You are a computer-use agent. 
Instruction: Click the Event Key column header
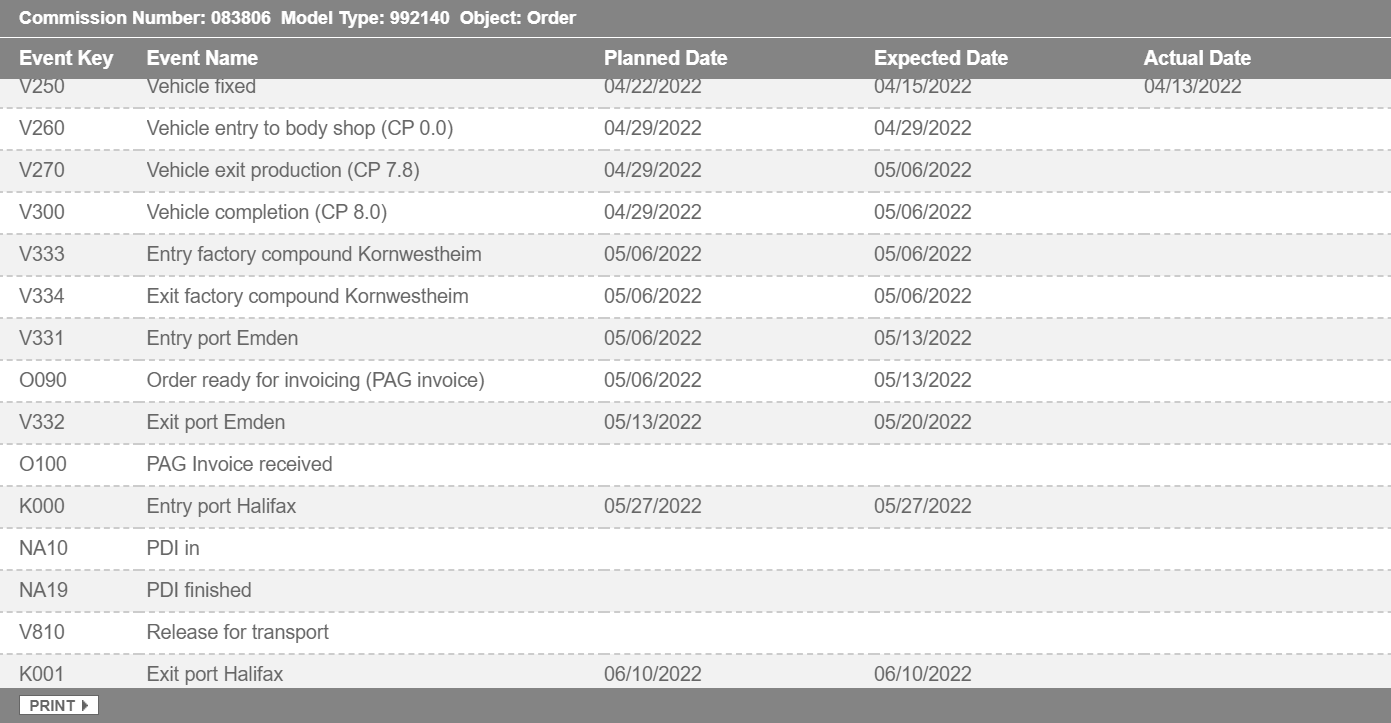66,58
